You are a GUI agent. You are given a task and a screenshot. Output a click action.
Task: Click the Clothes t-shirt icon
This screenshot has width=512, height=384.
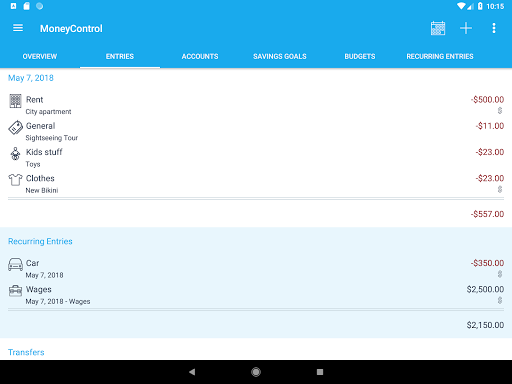[15, 180]
